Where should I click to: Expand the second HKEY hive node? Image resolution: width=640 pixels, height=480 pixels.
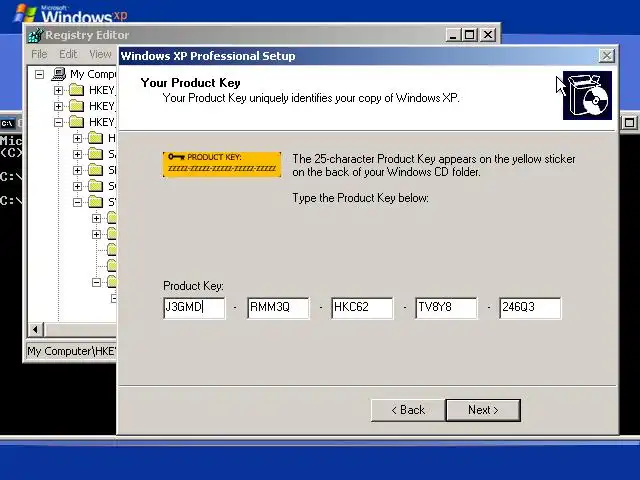coord(58,106)
